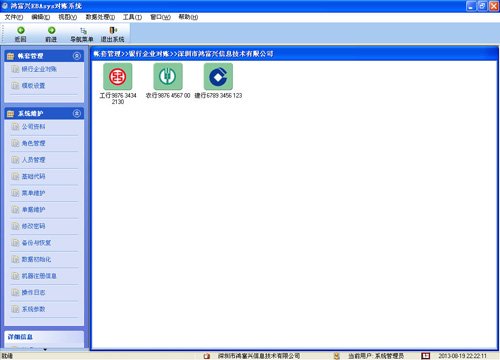500x360 pixels.
Task: Click the calendar icon beside the status bar date
Action: point(425,356)
